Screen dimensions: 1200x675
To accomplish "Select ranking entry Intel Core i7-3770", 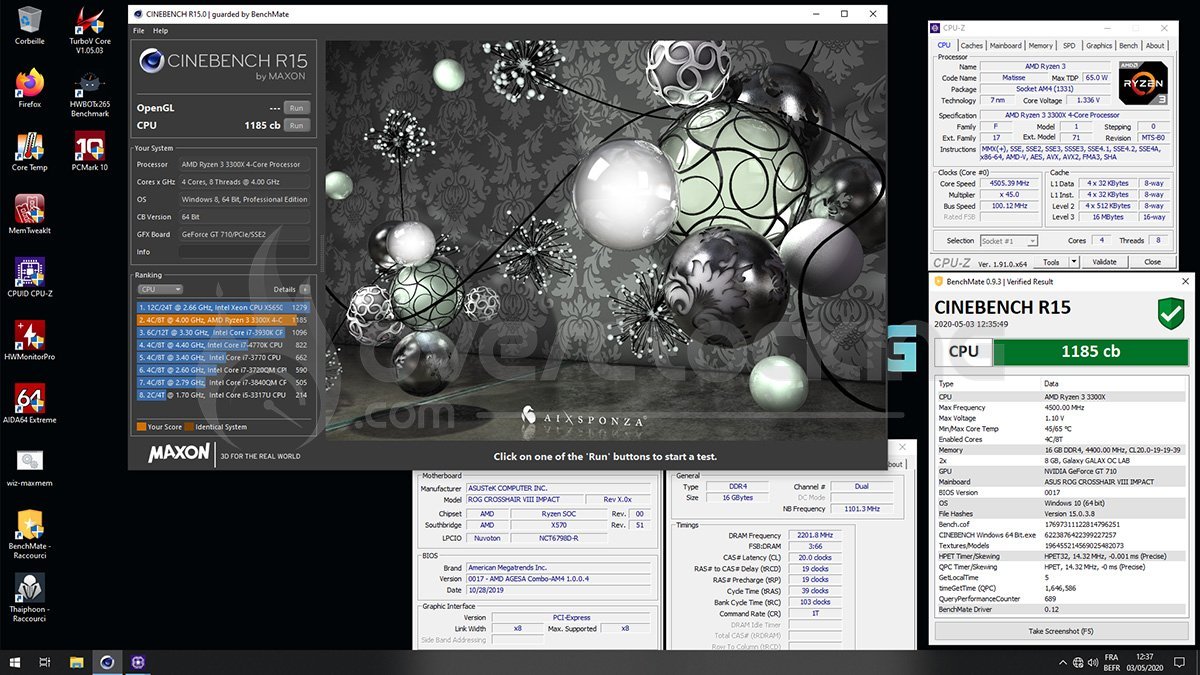I will tap(225, 357).
